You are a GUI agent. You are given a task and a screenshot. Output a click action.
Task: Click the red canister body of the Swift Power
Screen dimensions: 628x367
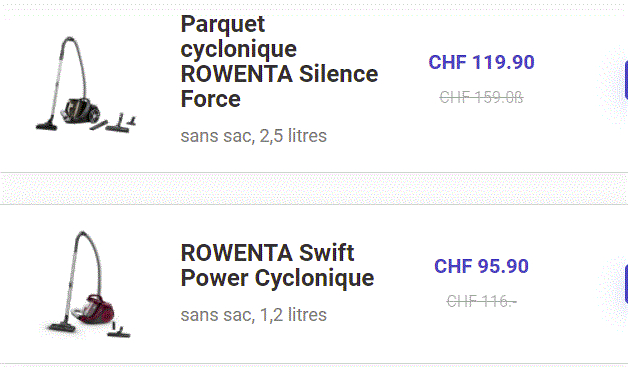(x=94, y=309)
